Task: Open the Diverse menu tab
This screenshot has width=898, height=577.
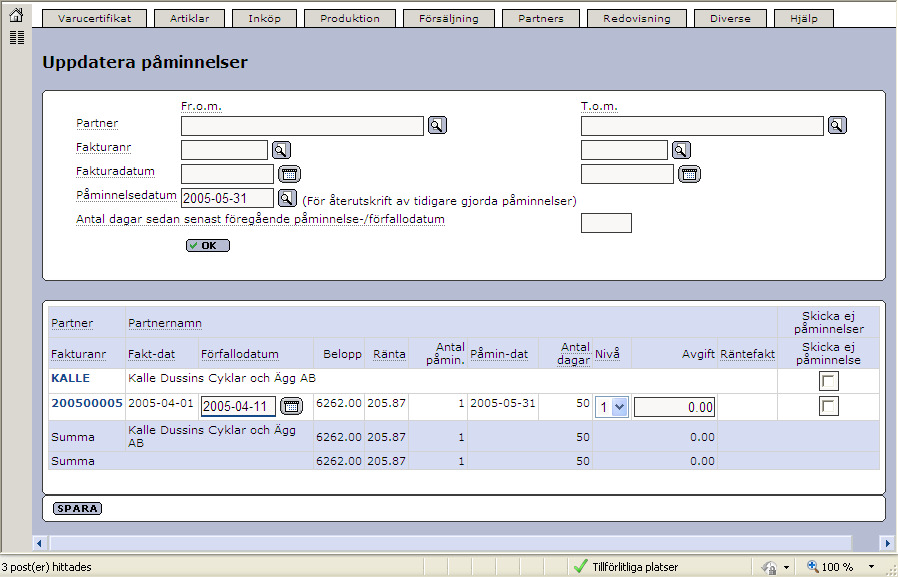Action: coord(730,18)
